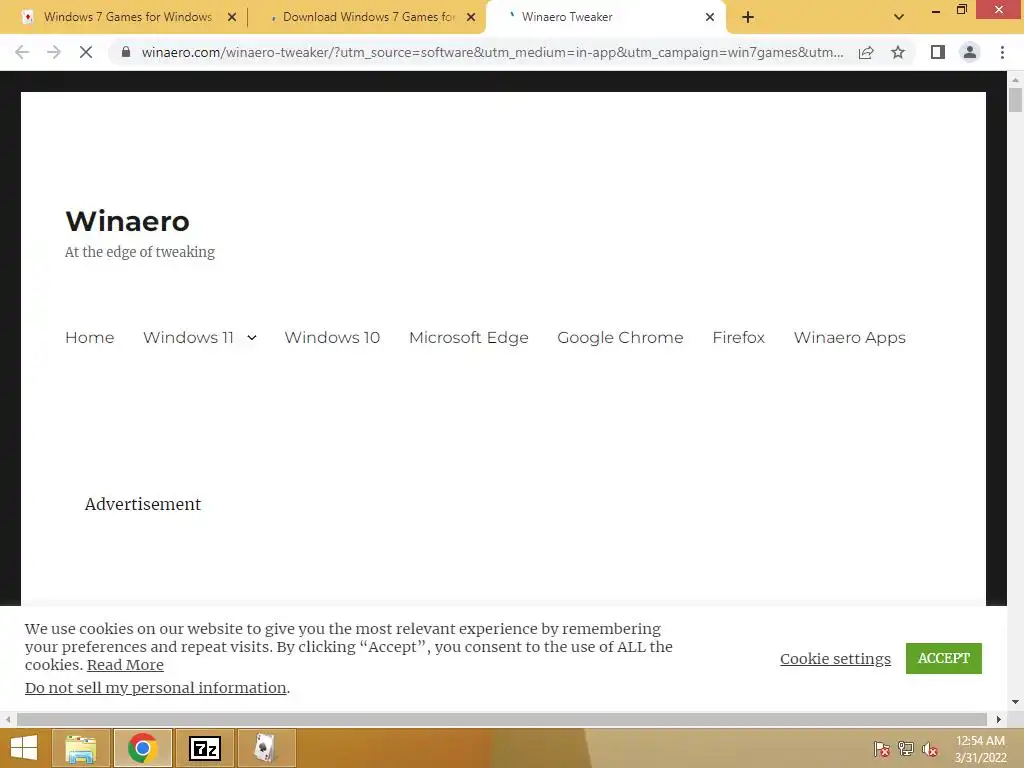This screenshot has height=768, width=1024.
Task: Open the network tray icon
Action: [x=905, y=749]
